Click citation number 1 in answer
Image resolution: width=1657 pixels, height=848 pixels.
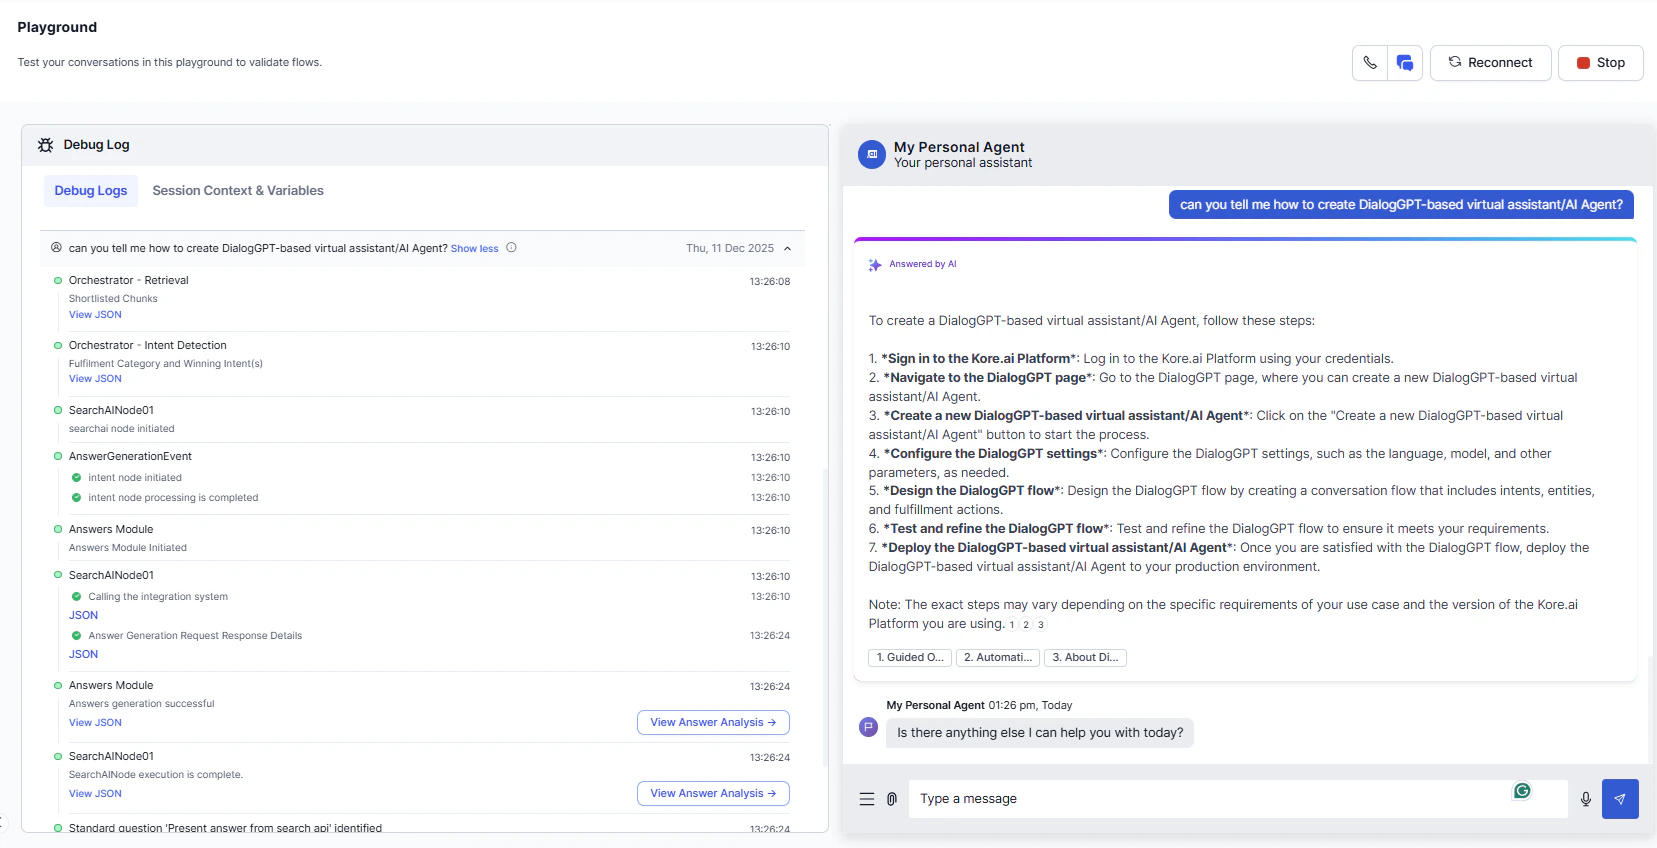[x=1012, y=625]
